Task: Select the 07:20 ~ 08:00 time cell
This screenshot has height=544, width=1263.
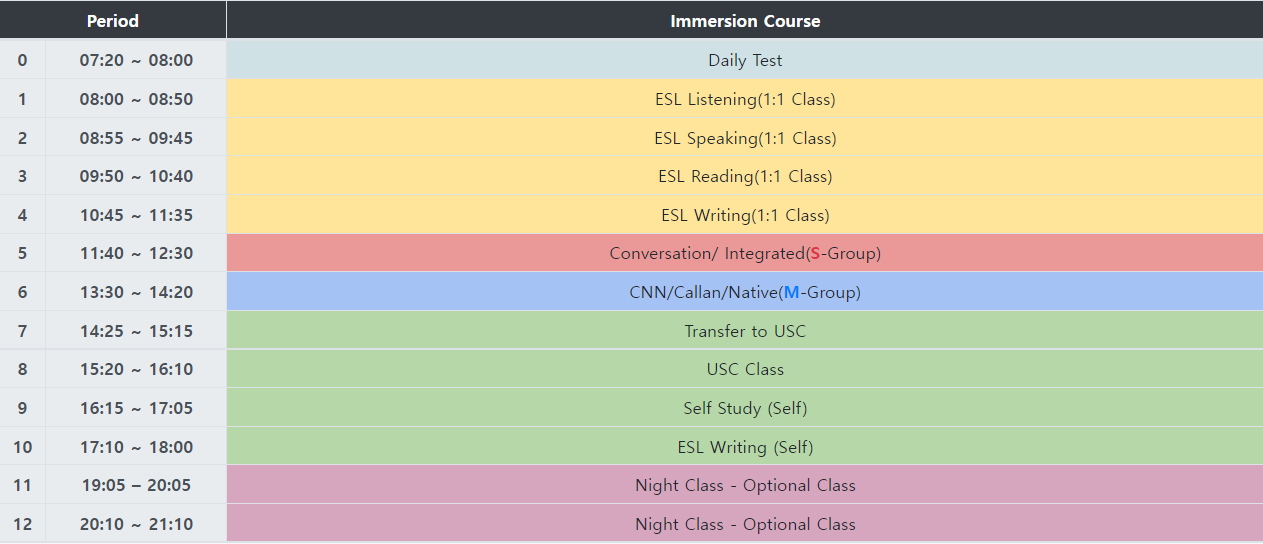Action: tap(136, 60)
